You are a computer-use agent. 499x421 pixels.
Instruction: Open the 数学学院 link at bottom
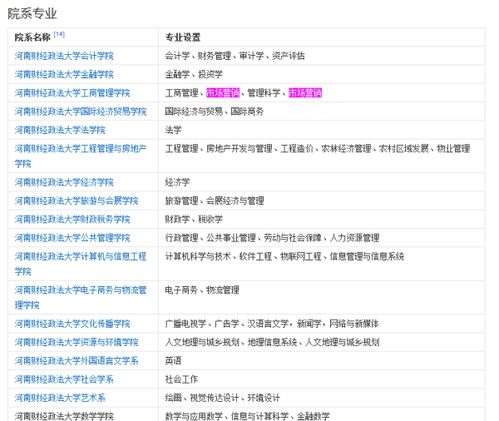point(64,416)
